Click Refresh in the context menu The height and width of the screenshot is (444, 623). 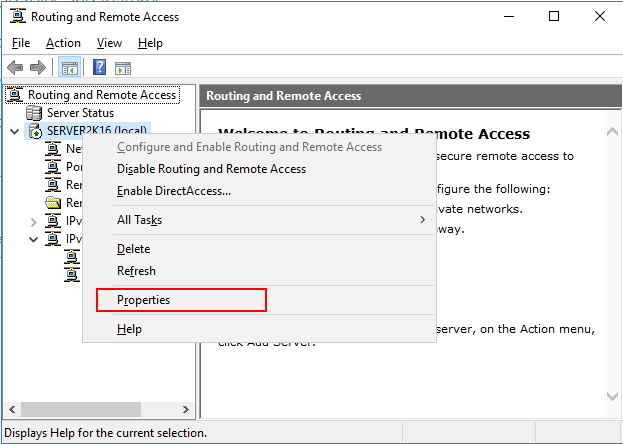136,271
